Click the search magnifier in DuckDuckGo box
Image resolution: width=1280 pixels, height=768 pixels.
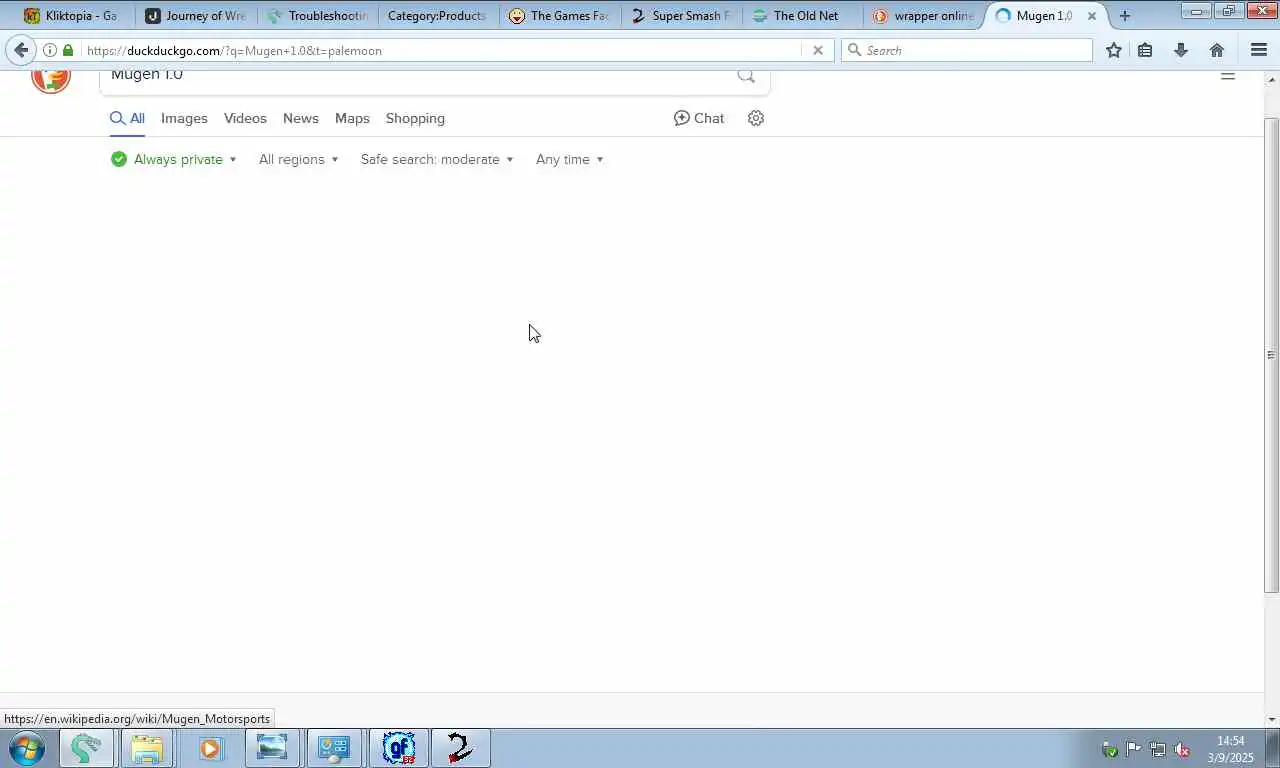pos(746,76)
